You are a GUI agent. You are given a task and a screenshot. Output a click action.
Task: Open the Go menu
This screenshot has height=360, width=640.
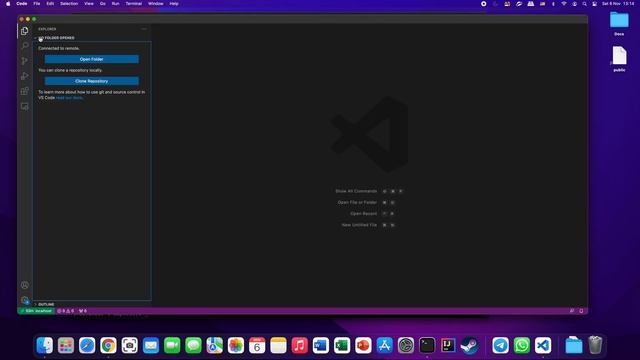(103, 4)
